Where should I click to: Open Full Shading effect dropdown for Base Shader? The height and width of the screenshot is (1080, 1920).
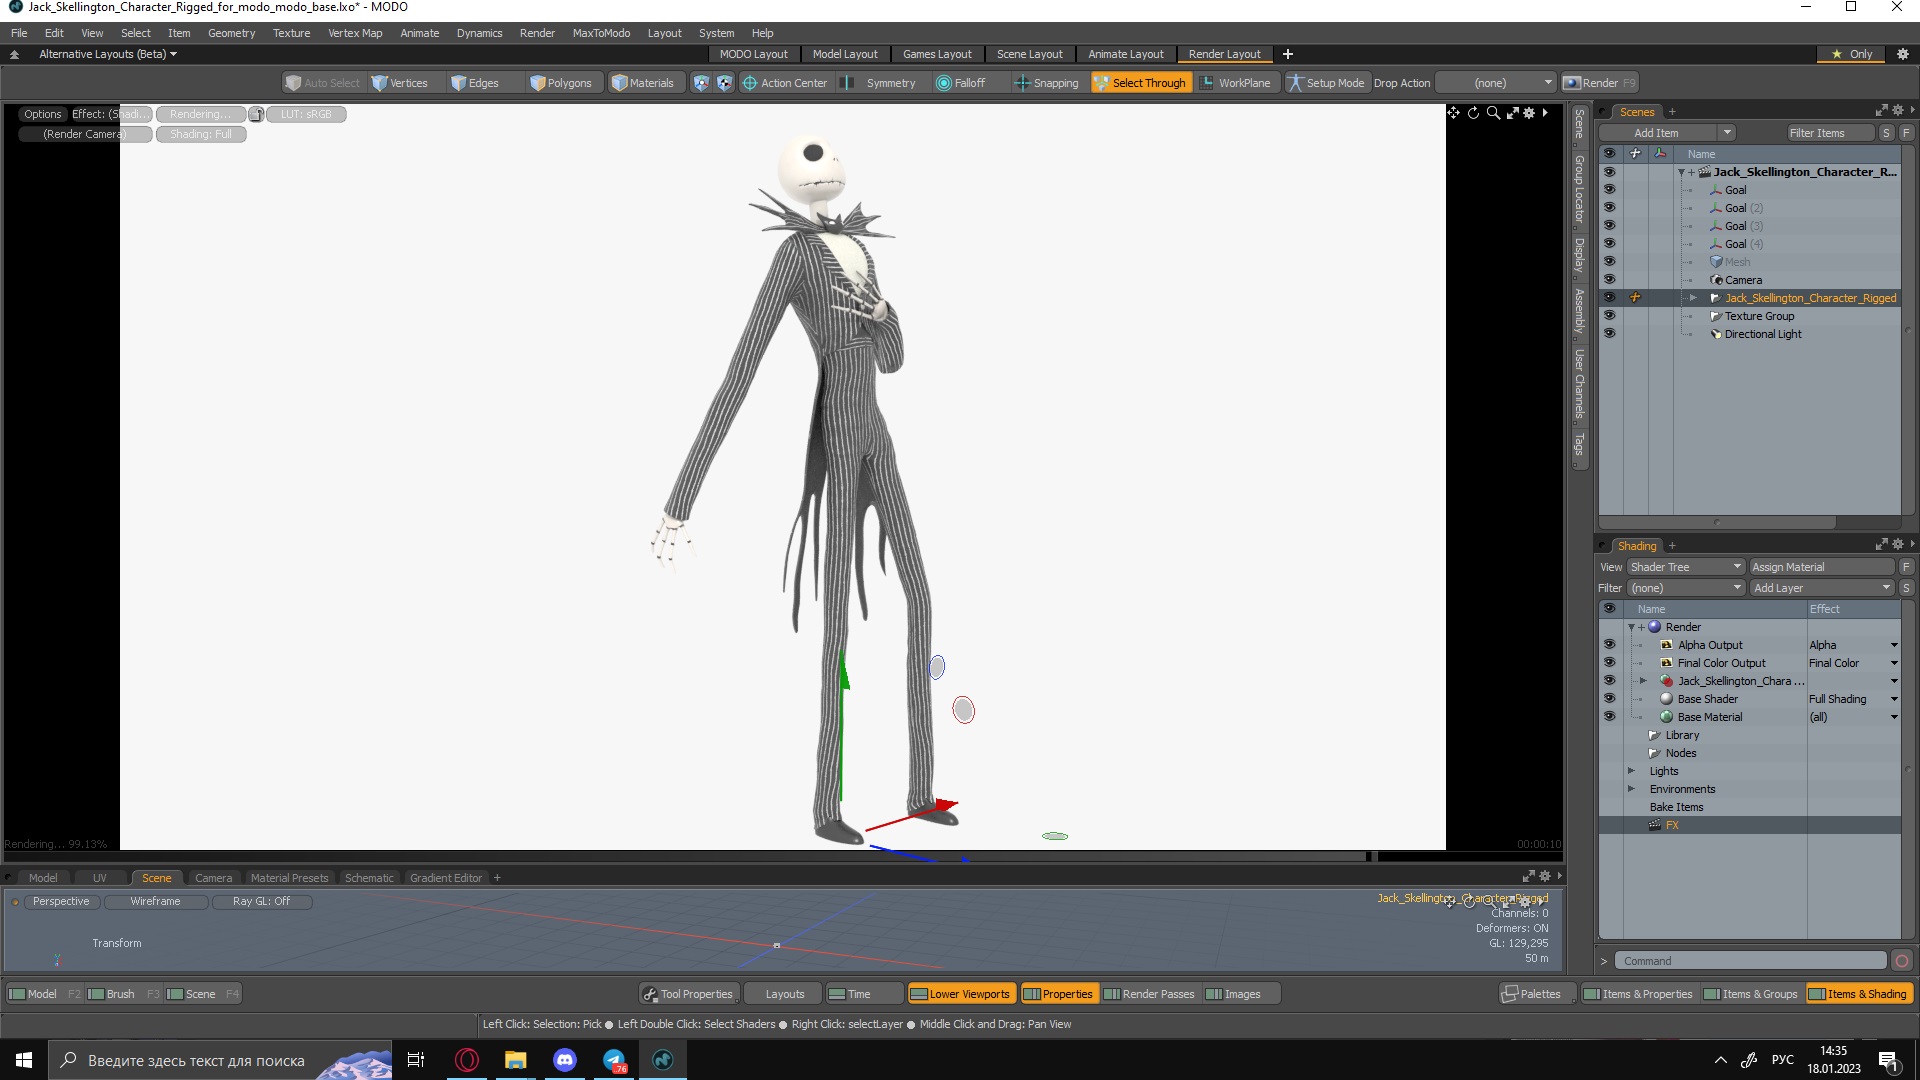1894,699
